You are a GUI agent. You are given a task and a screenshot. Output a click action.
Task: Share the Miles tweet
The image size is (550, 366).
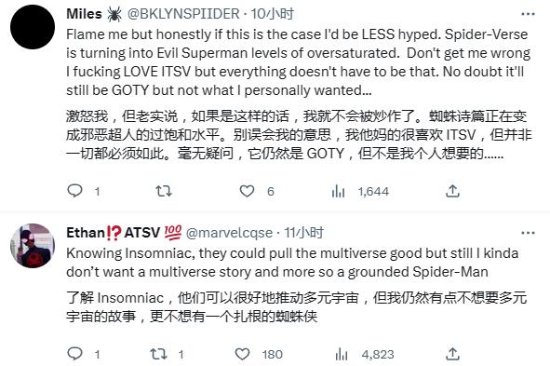[x=452, y=191]
